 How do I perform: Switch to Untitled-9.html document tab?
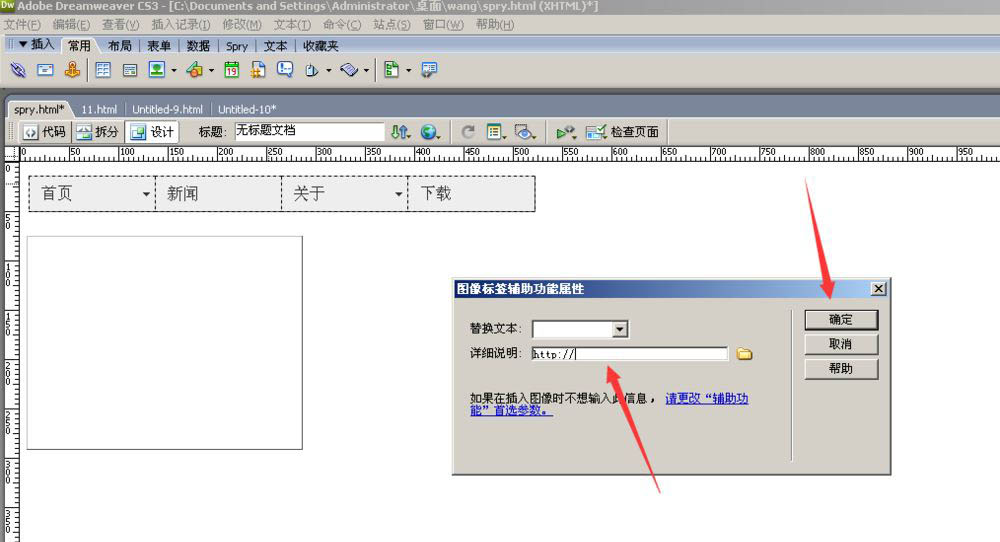[x=167, y=109]
